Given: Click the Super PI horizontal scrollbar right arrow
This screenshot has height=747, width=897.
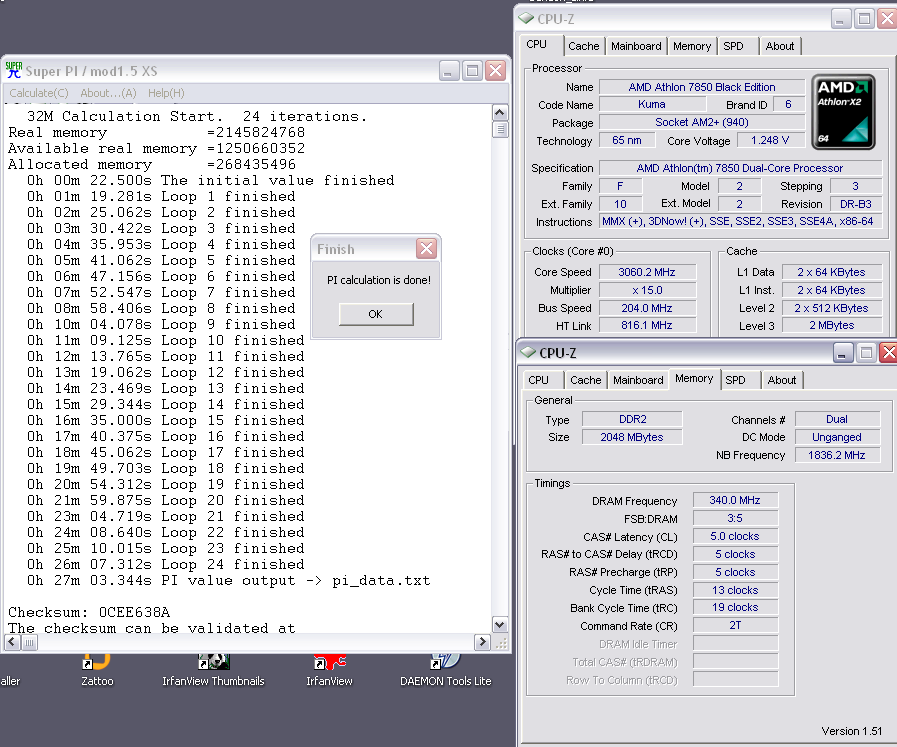Looking at the screenshot, I should click(482, 643).
